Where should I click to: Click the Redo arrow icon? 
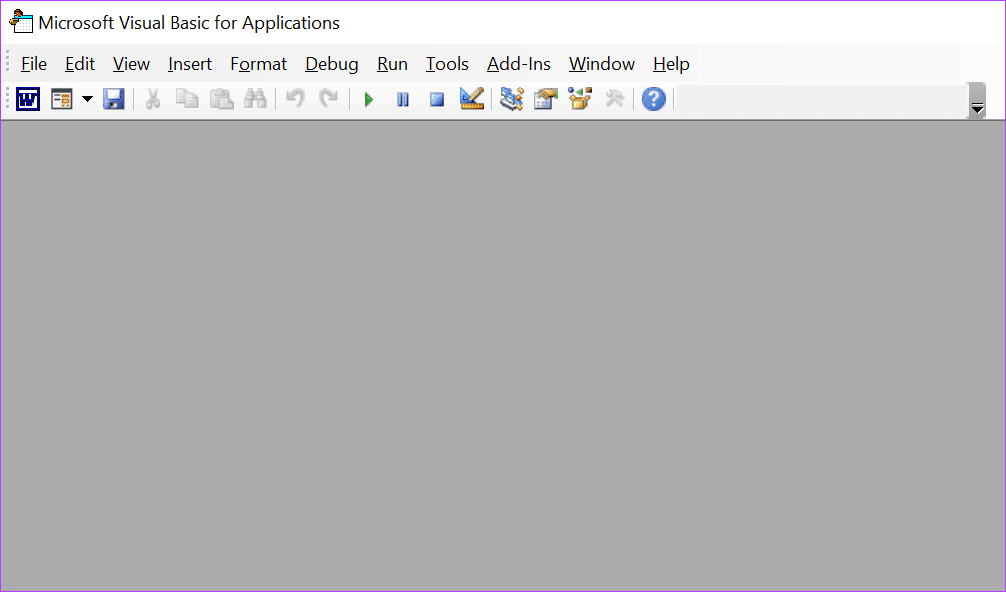point(329,99)
